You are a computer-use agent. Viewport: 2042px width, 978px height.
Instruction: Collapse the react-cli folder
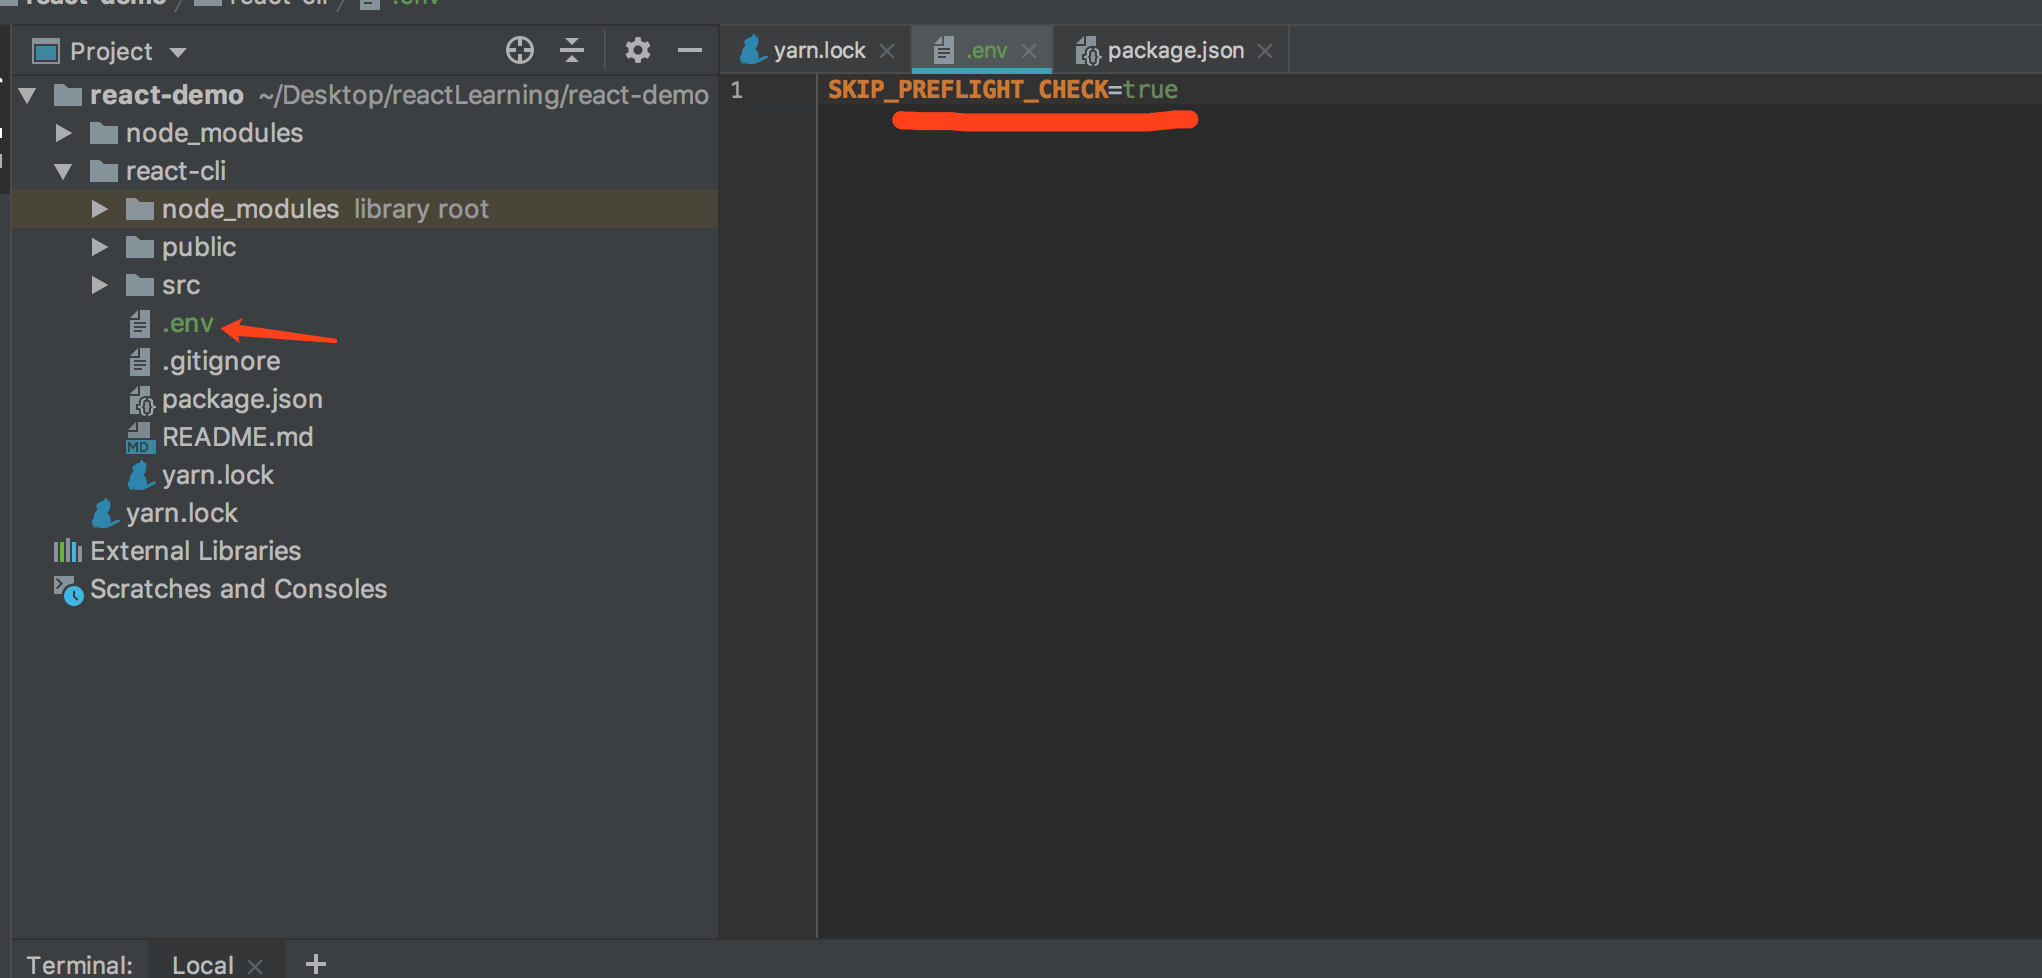(64, 171)
